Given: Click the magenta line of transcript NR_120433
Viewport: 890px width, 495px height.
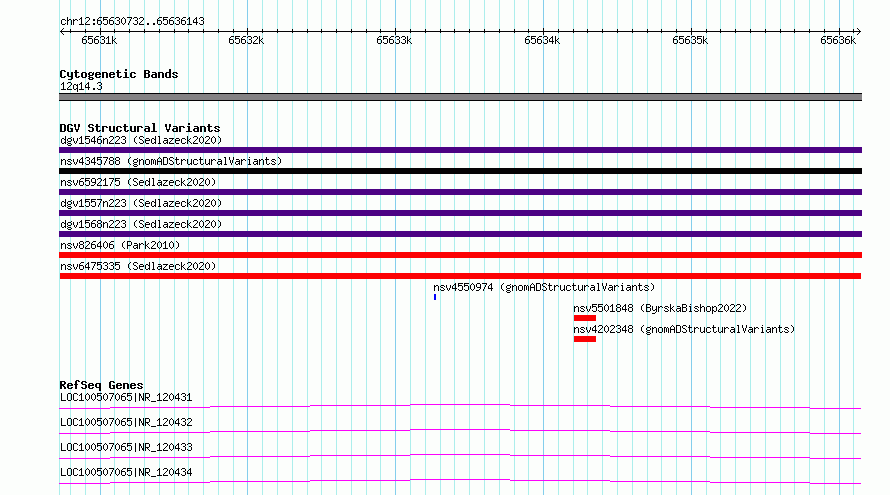Looking at the screenshot, I should tap(460, 456).
